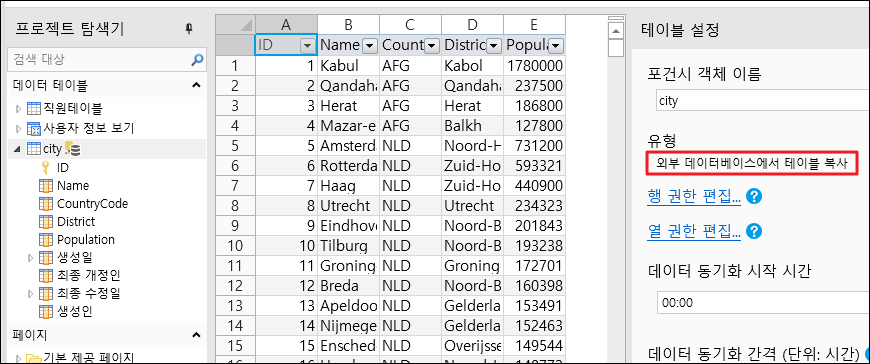
Task: Select the 사용자 정보 보기 view icon
Action: (x=34, y=129)
